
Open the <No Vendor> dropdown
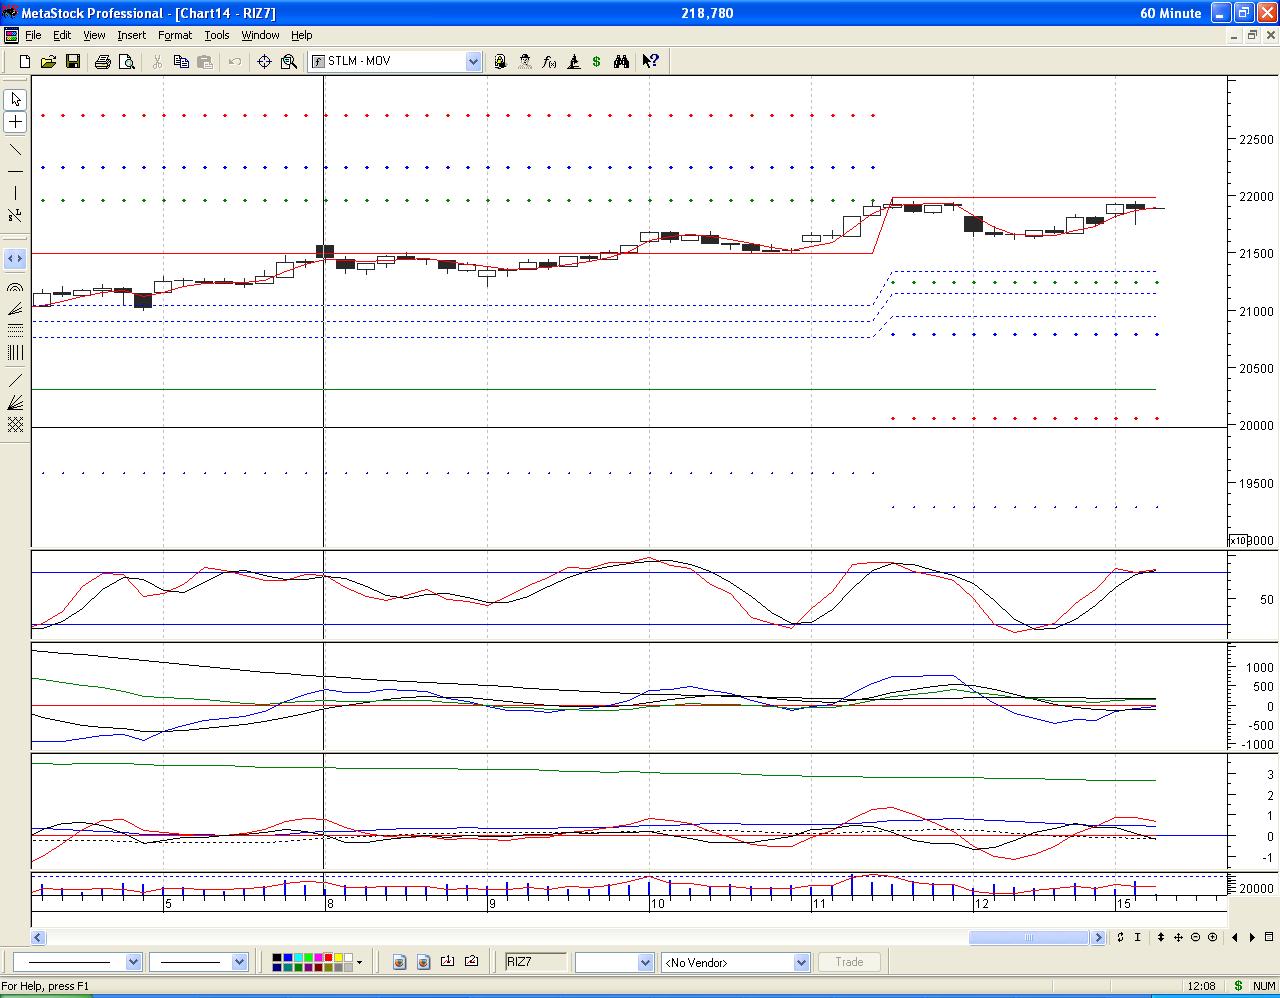[801, 962]
